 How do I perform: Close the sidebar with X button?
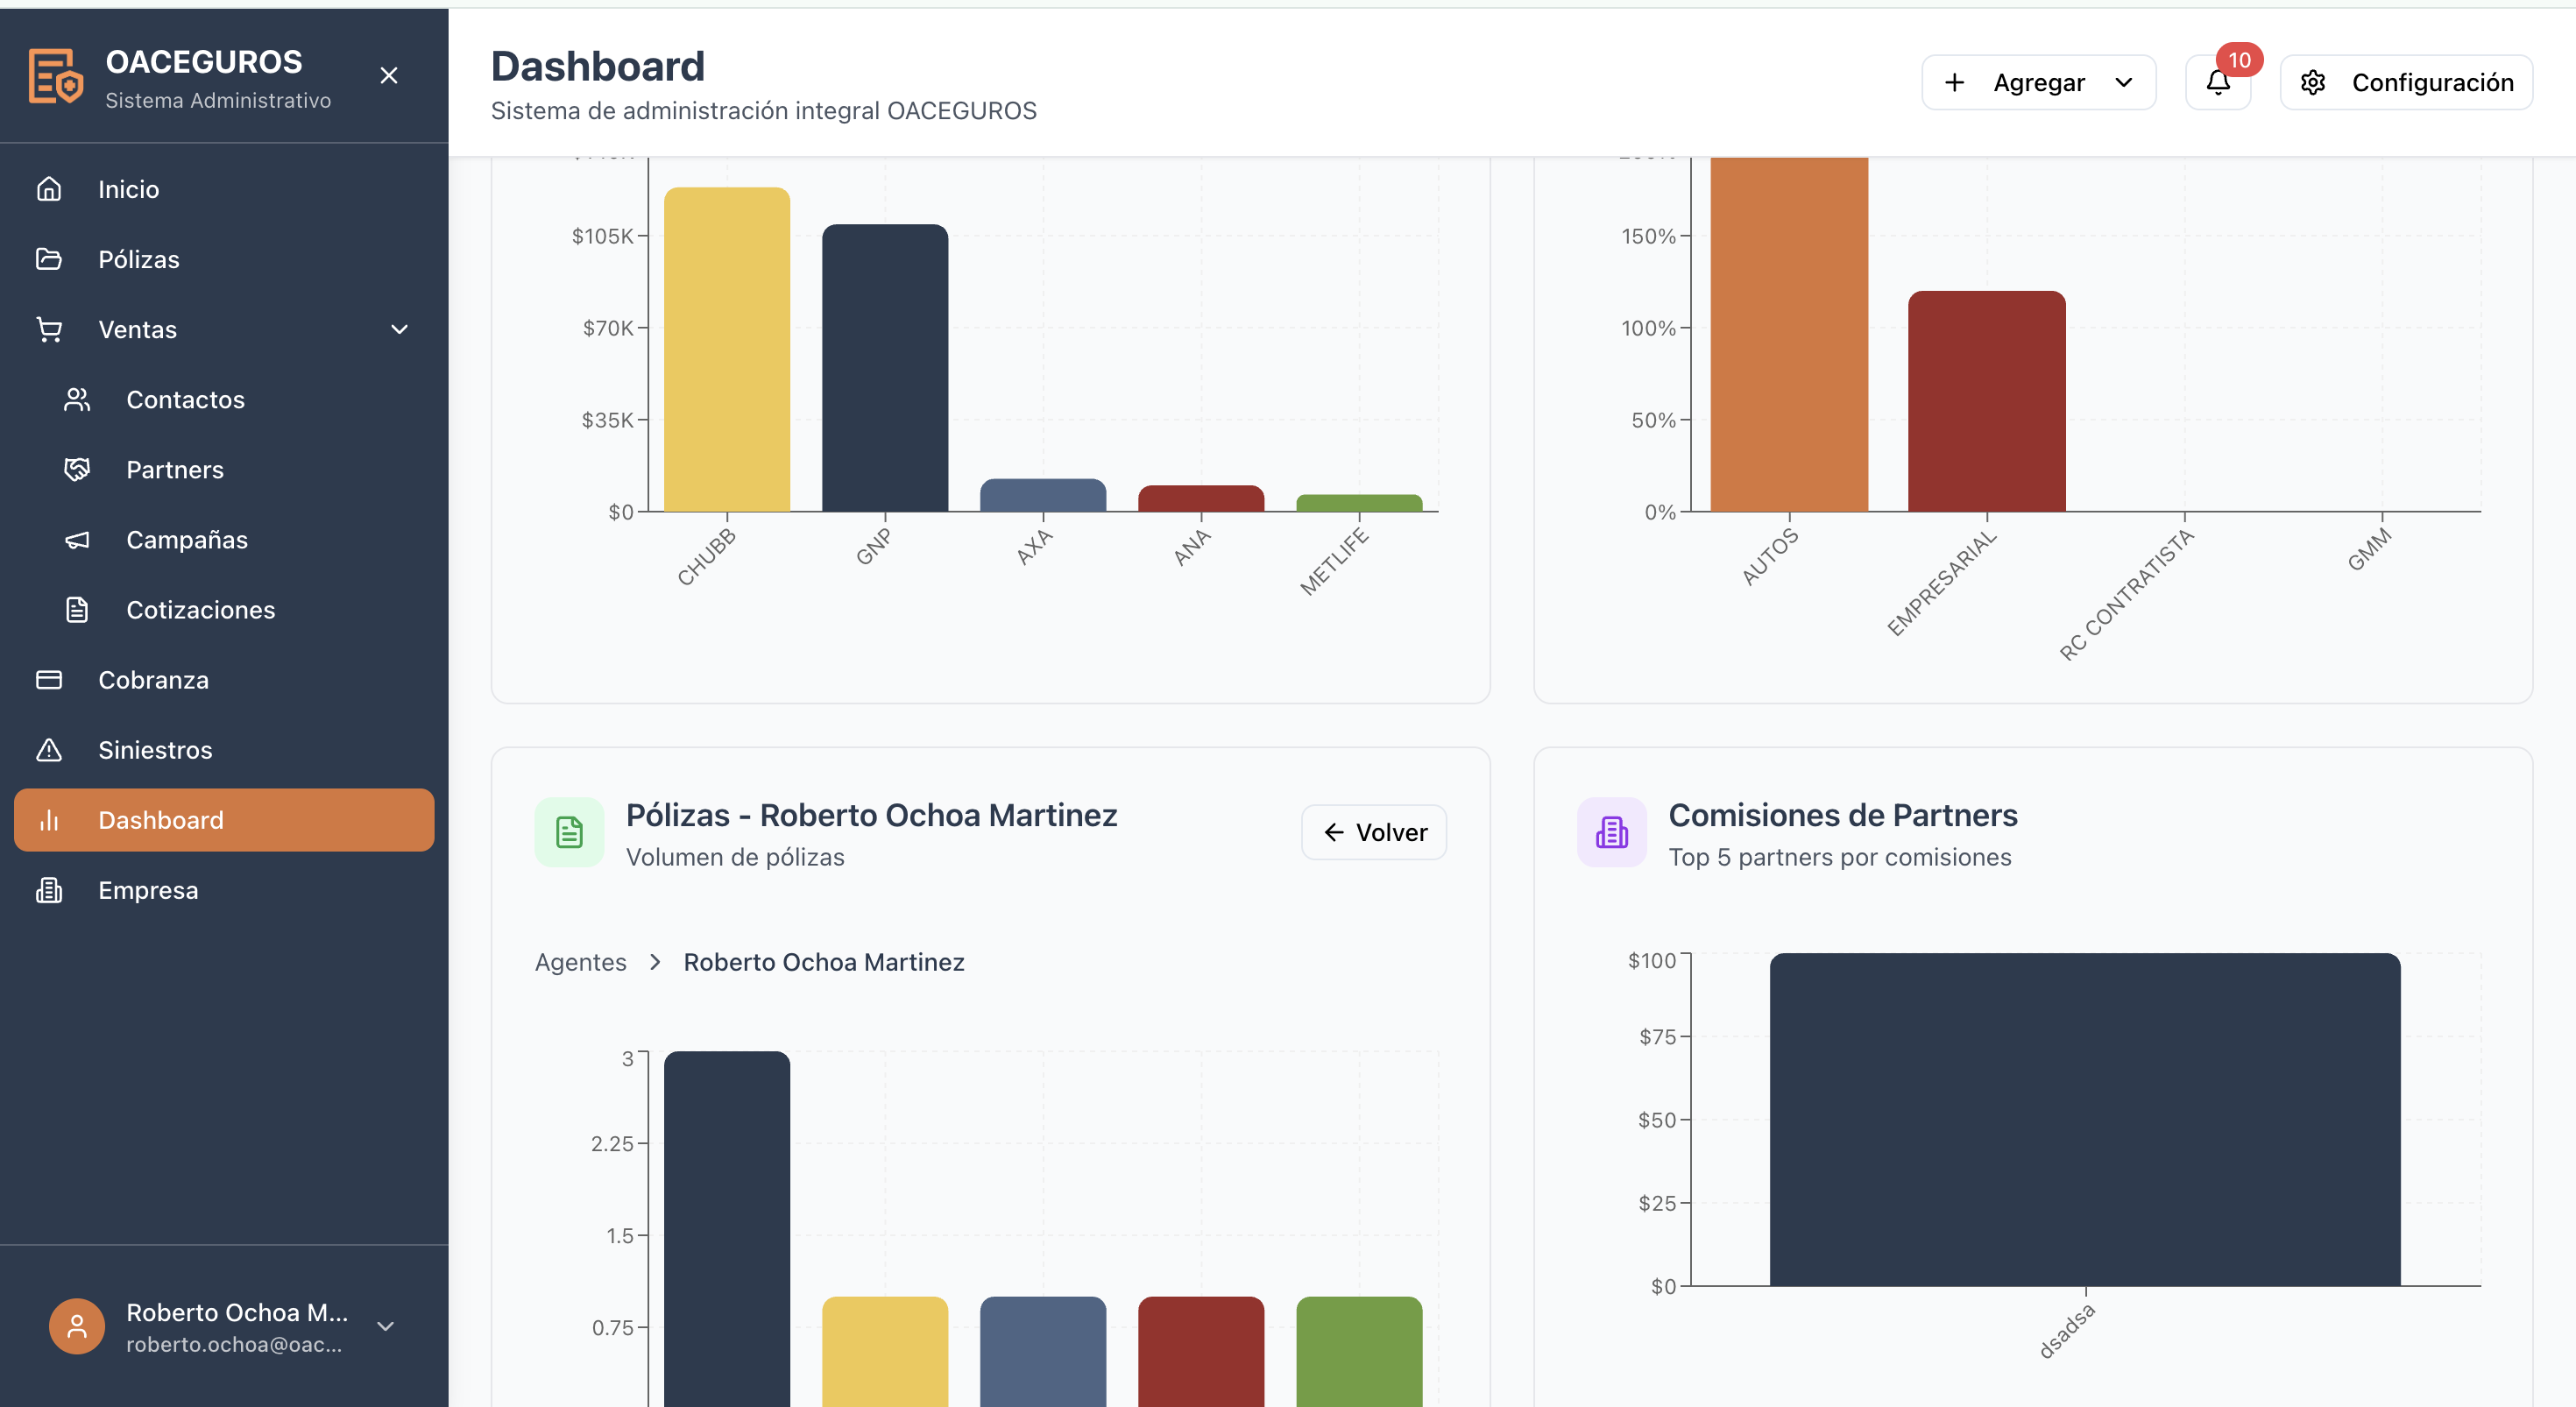pos(389,76)
